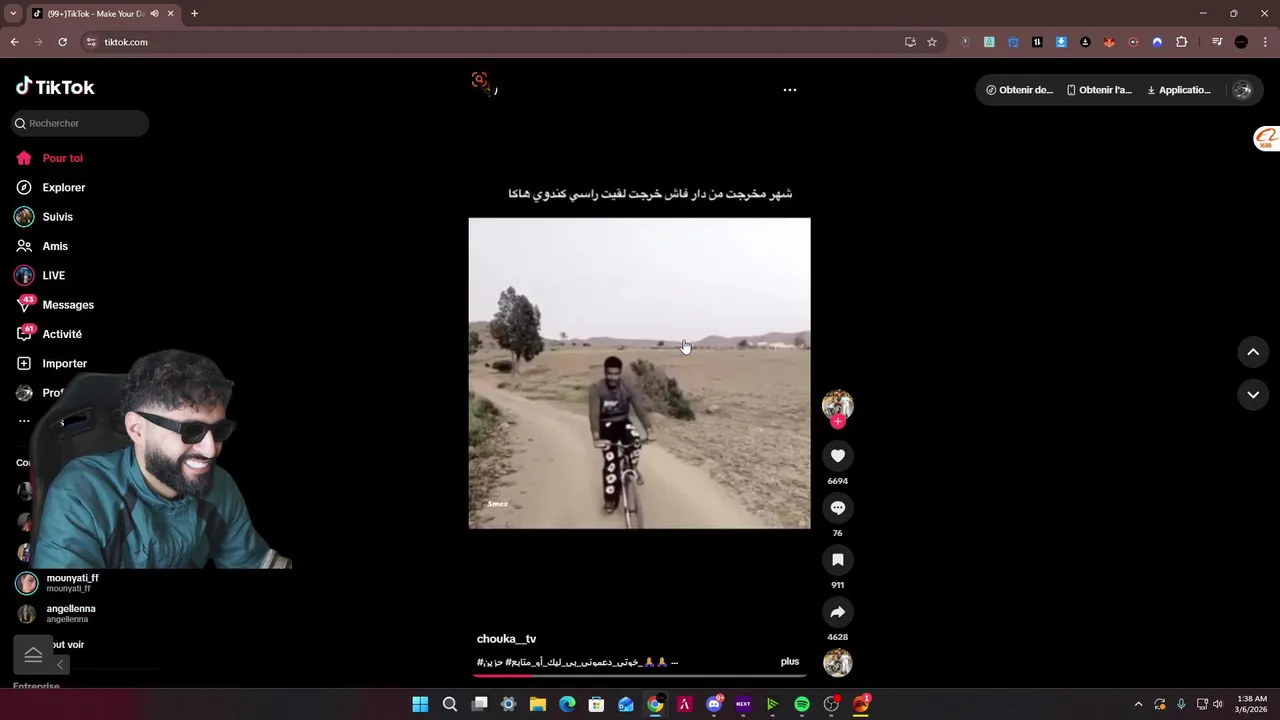The image size is (1280, 720).
Task: Click the TikTok logo
Action: pos(55,87)
